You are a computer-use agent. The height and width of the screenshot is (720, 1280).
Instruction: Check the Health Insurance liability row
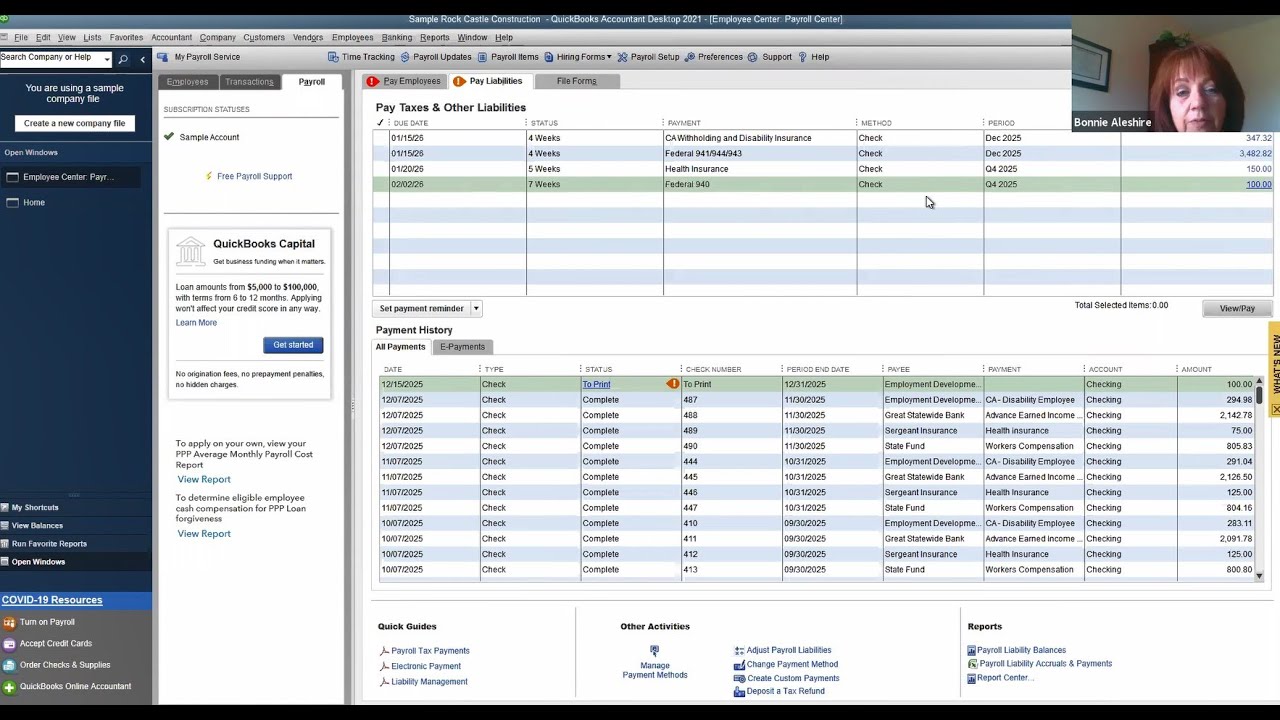[x=380, y=169]
